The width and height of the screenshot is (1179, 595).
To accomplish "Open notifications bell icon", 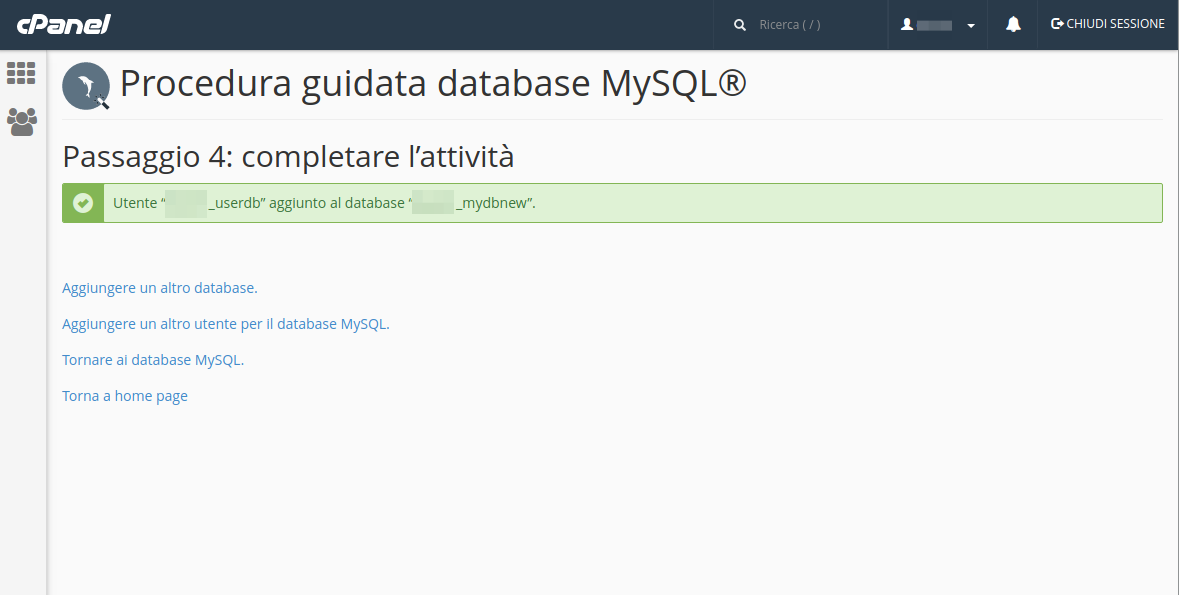I will pos(1013,24).
